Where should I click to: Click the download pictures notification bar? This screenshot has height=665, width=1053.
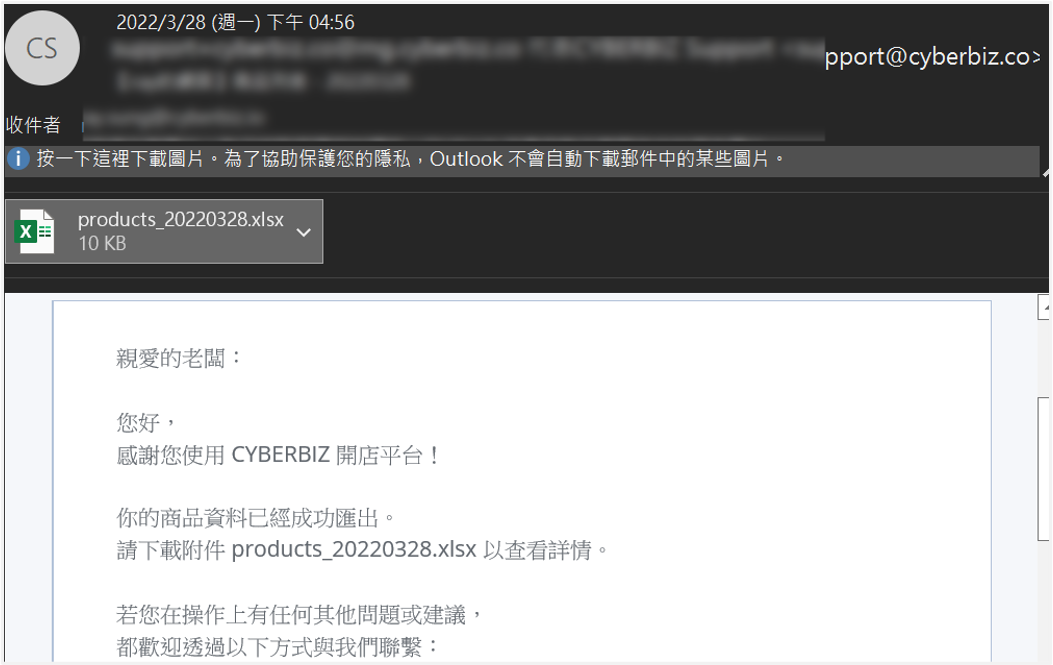tap(522, 160)
